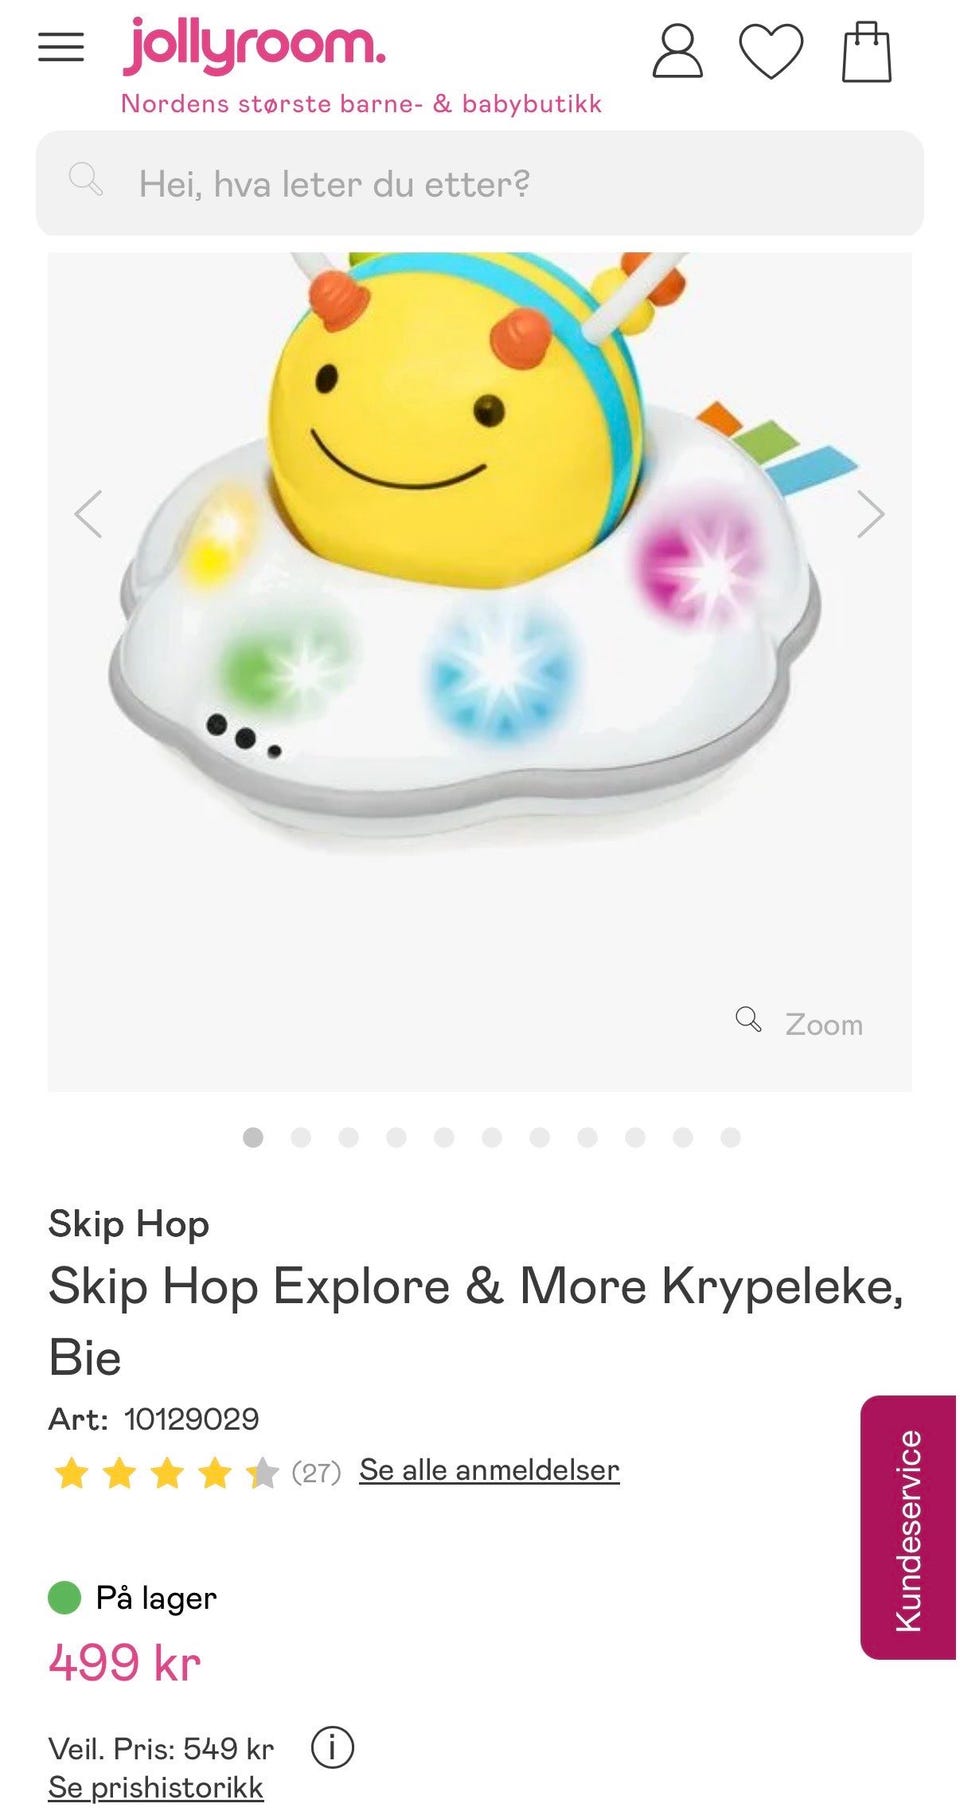Select the fifth image carousel dot
The height and width of the screenshot is (1819, 960).
pyautogui.click(x=444, y=1137)
